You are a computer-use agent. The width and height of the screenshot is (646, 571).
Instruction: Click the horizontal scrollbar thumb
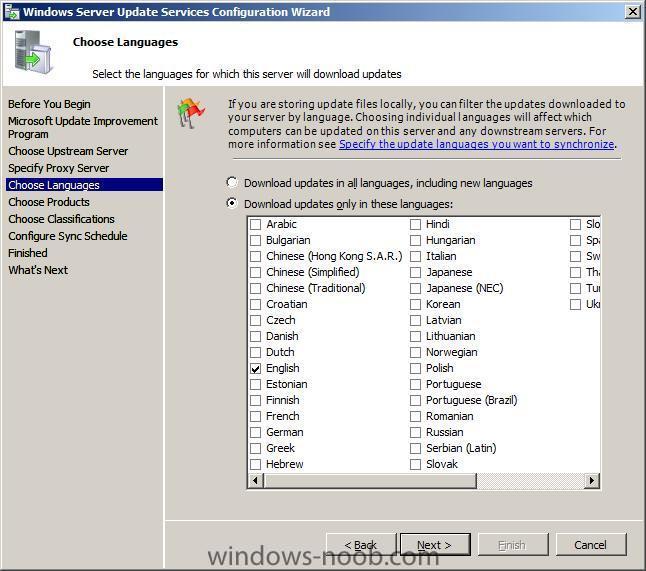370,480
